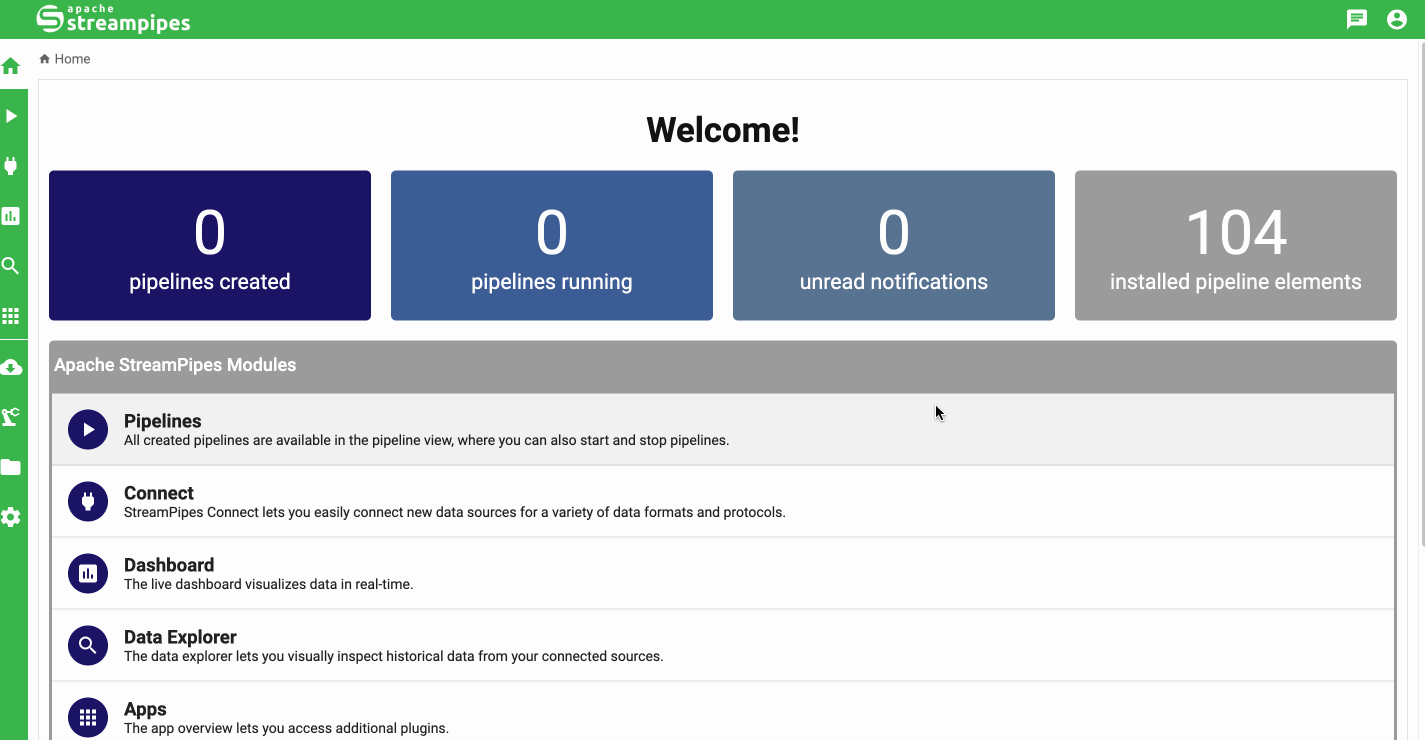Click the Apache StreamPipes logo
This screenshot has width=1425, height=740.
113,19
